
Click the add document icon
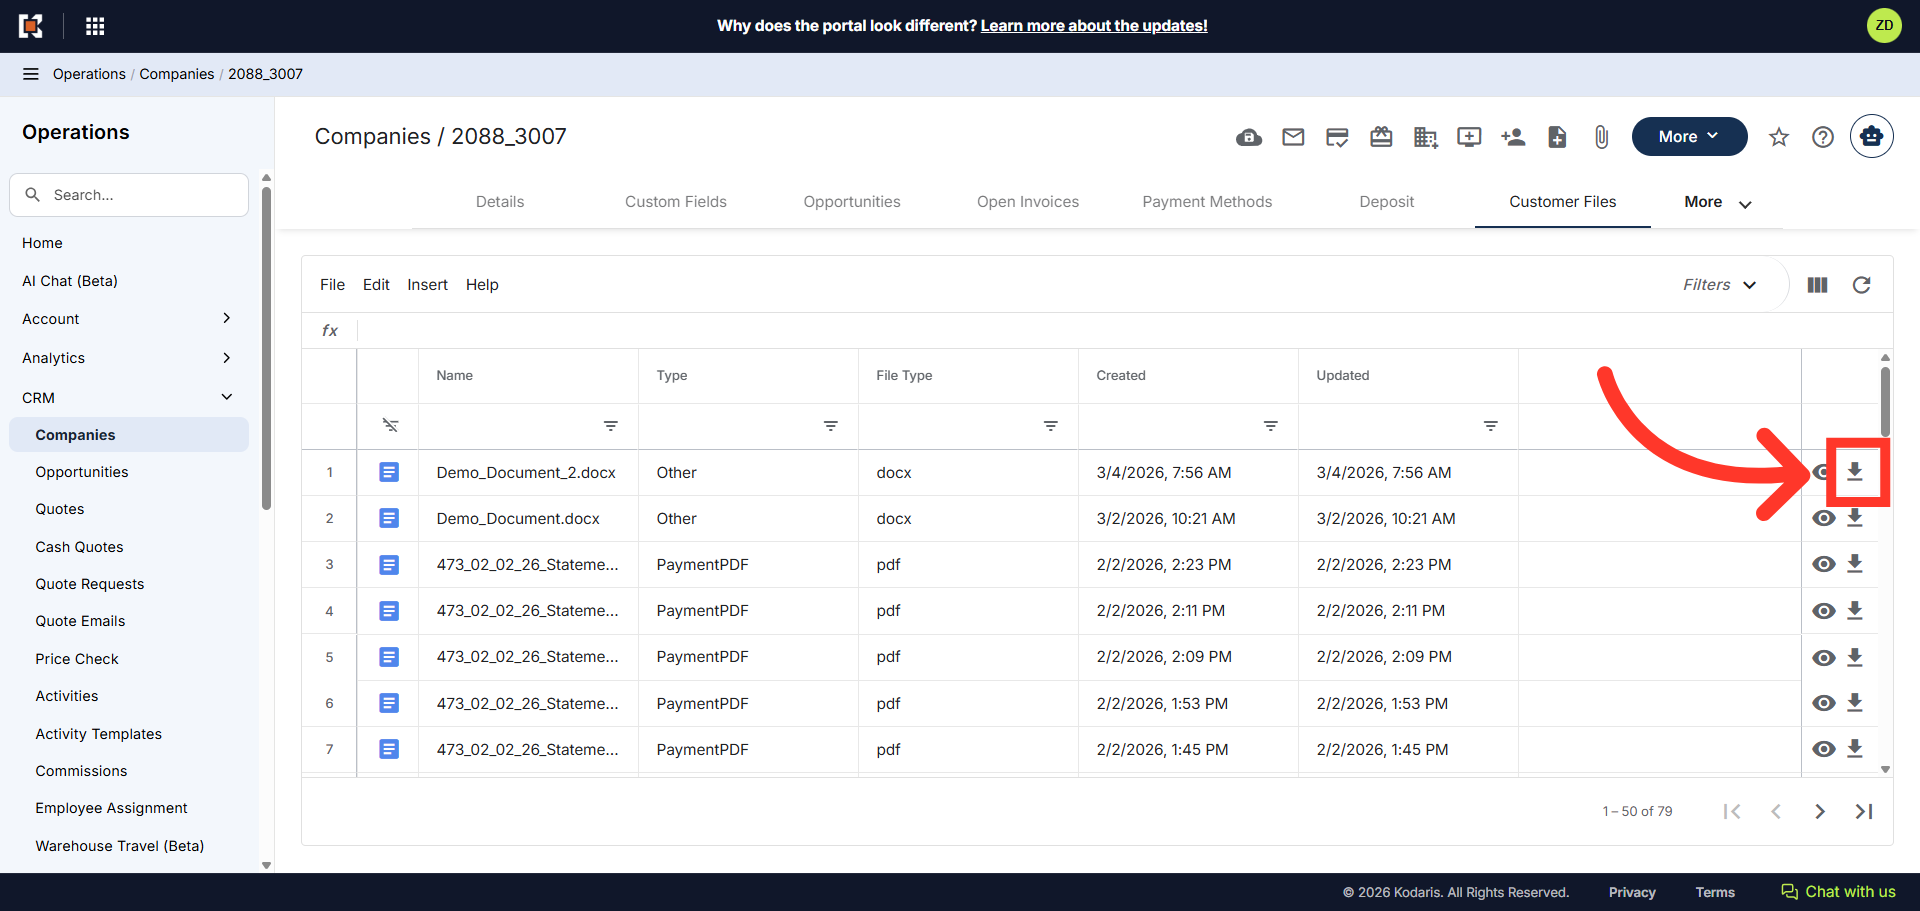pos(1557,137)
